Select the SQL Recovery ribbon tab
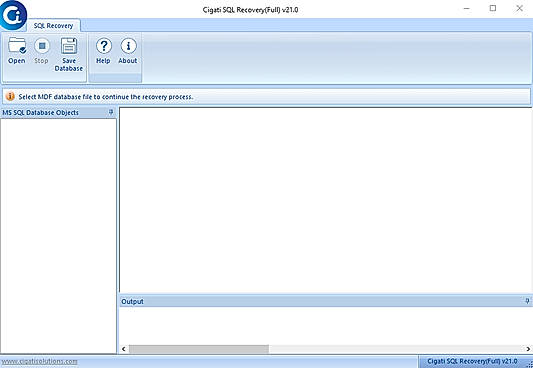This screenshot has width=533, height=368. coord(53,26)
